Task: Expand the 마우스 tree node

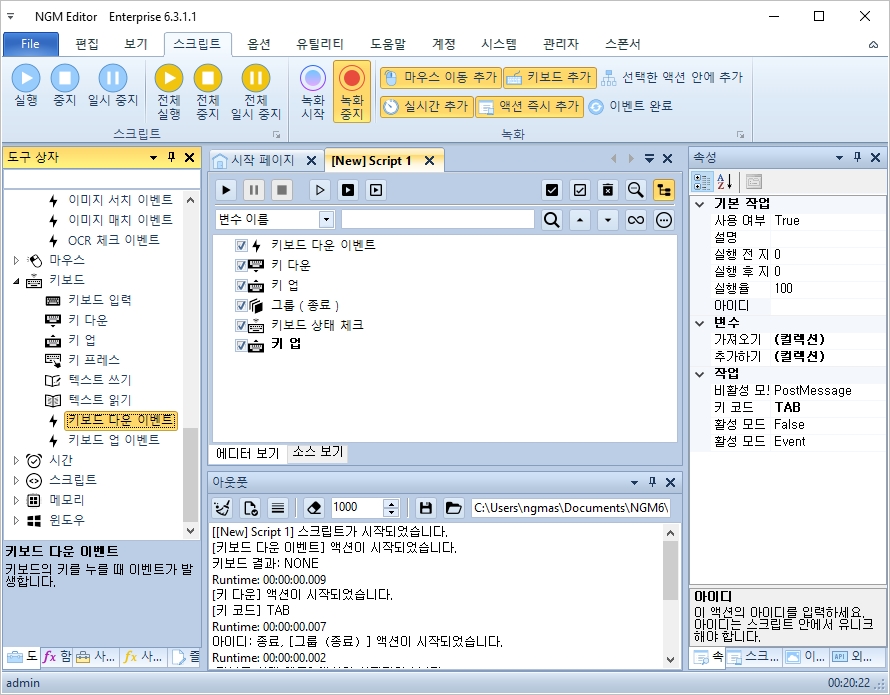Action: click(16, 260)
